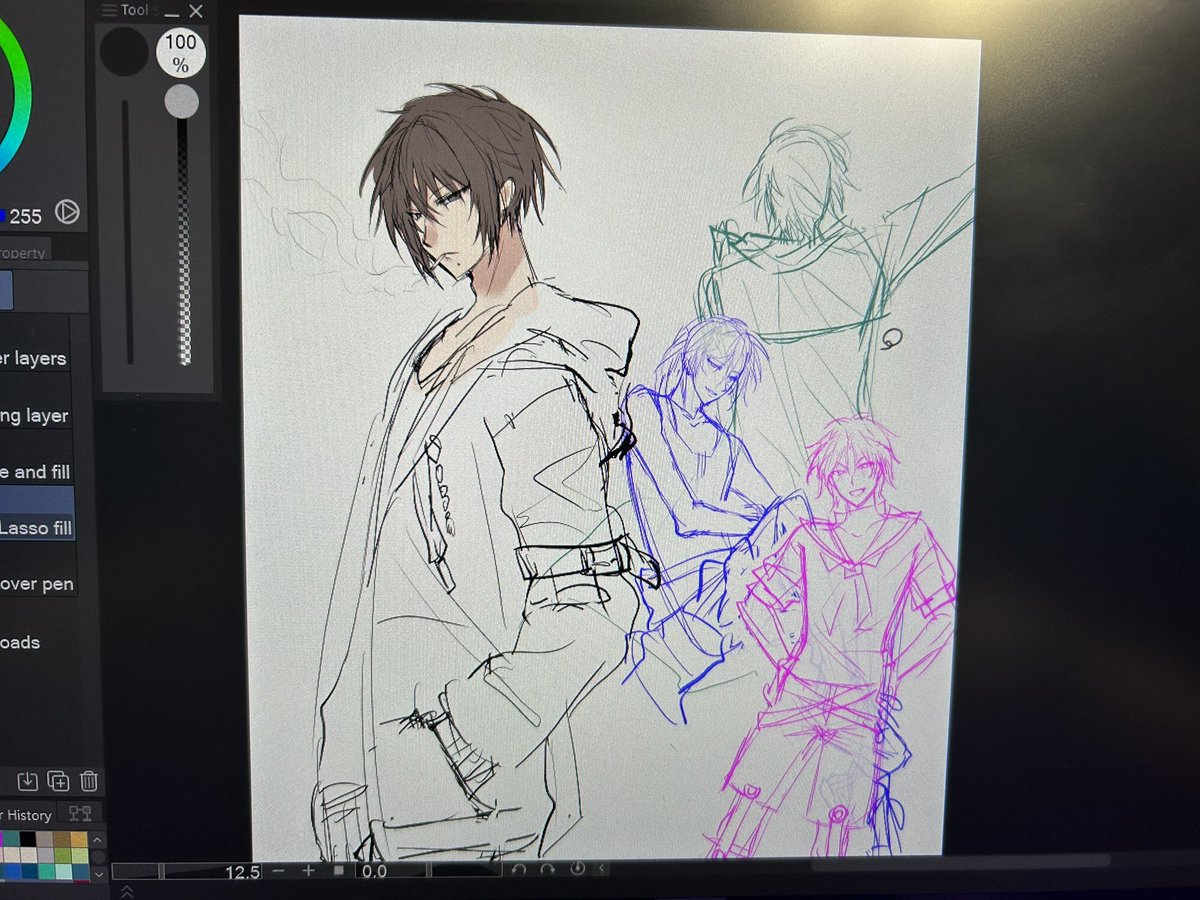Click the dark brush size preview circle
The width and height of the screenshot is (1200, 900).
point(124,51)
